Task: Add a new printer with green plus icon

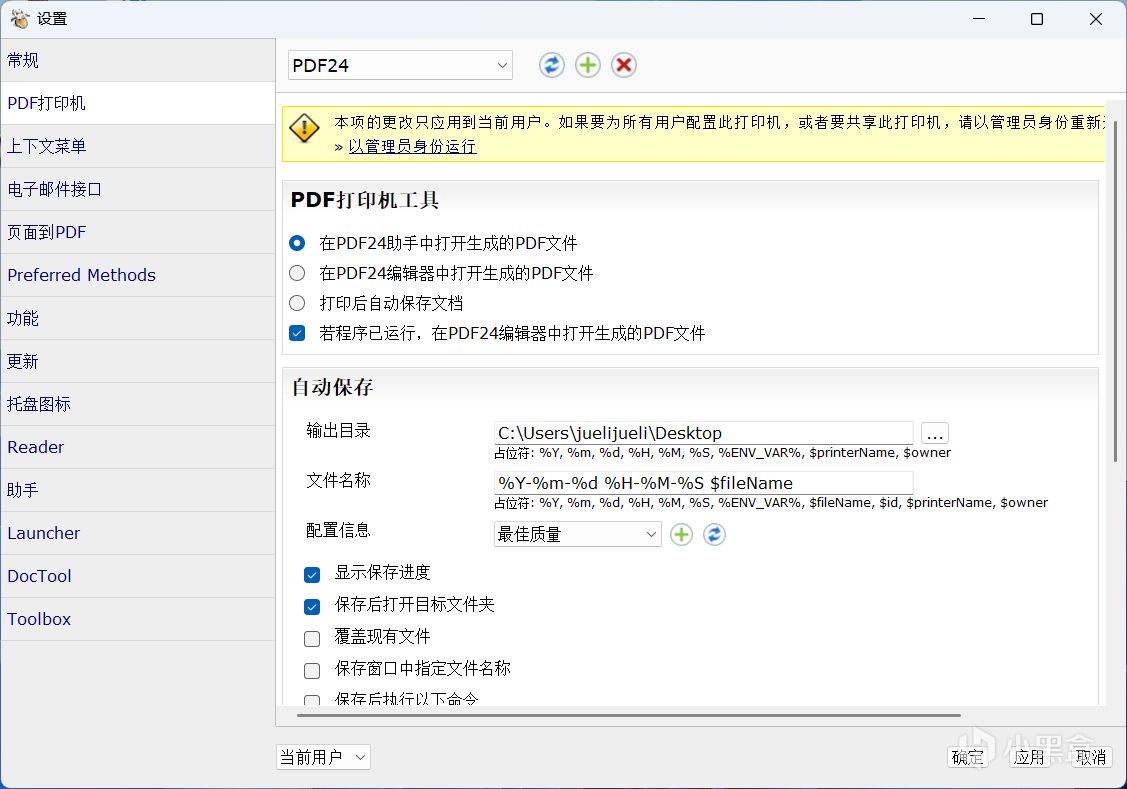Action: click(587, 65)
